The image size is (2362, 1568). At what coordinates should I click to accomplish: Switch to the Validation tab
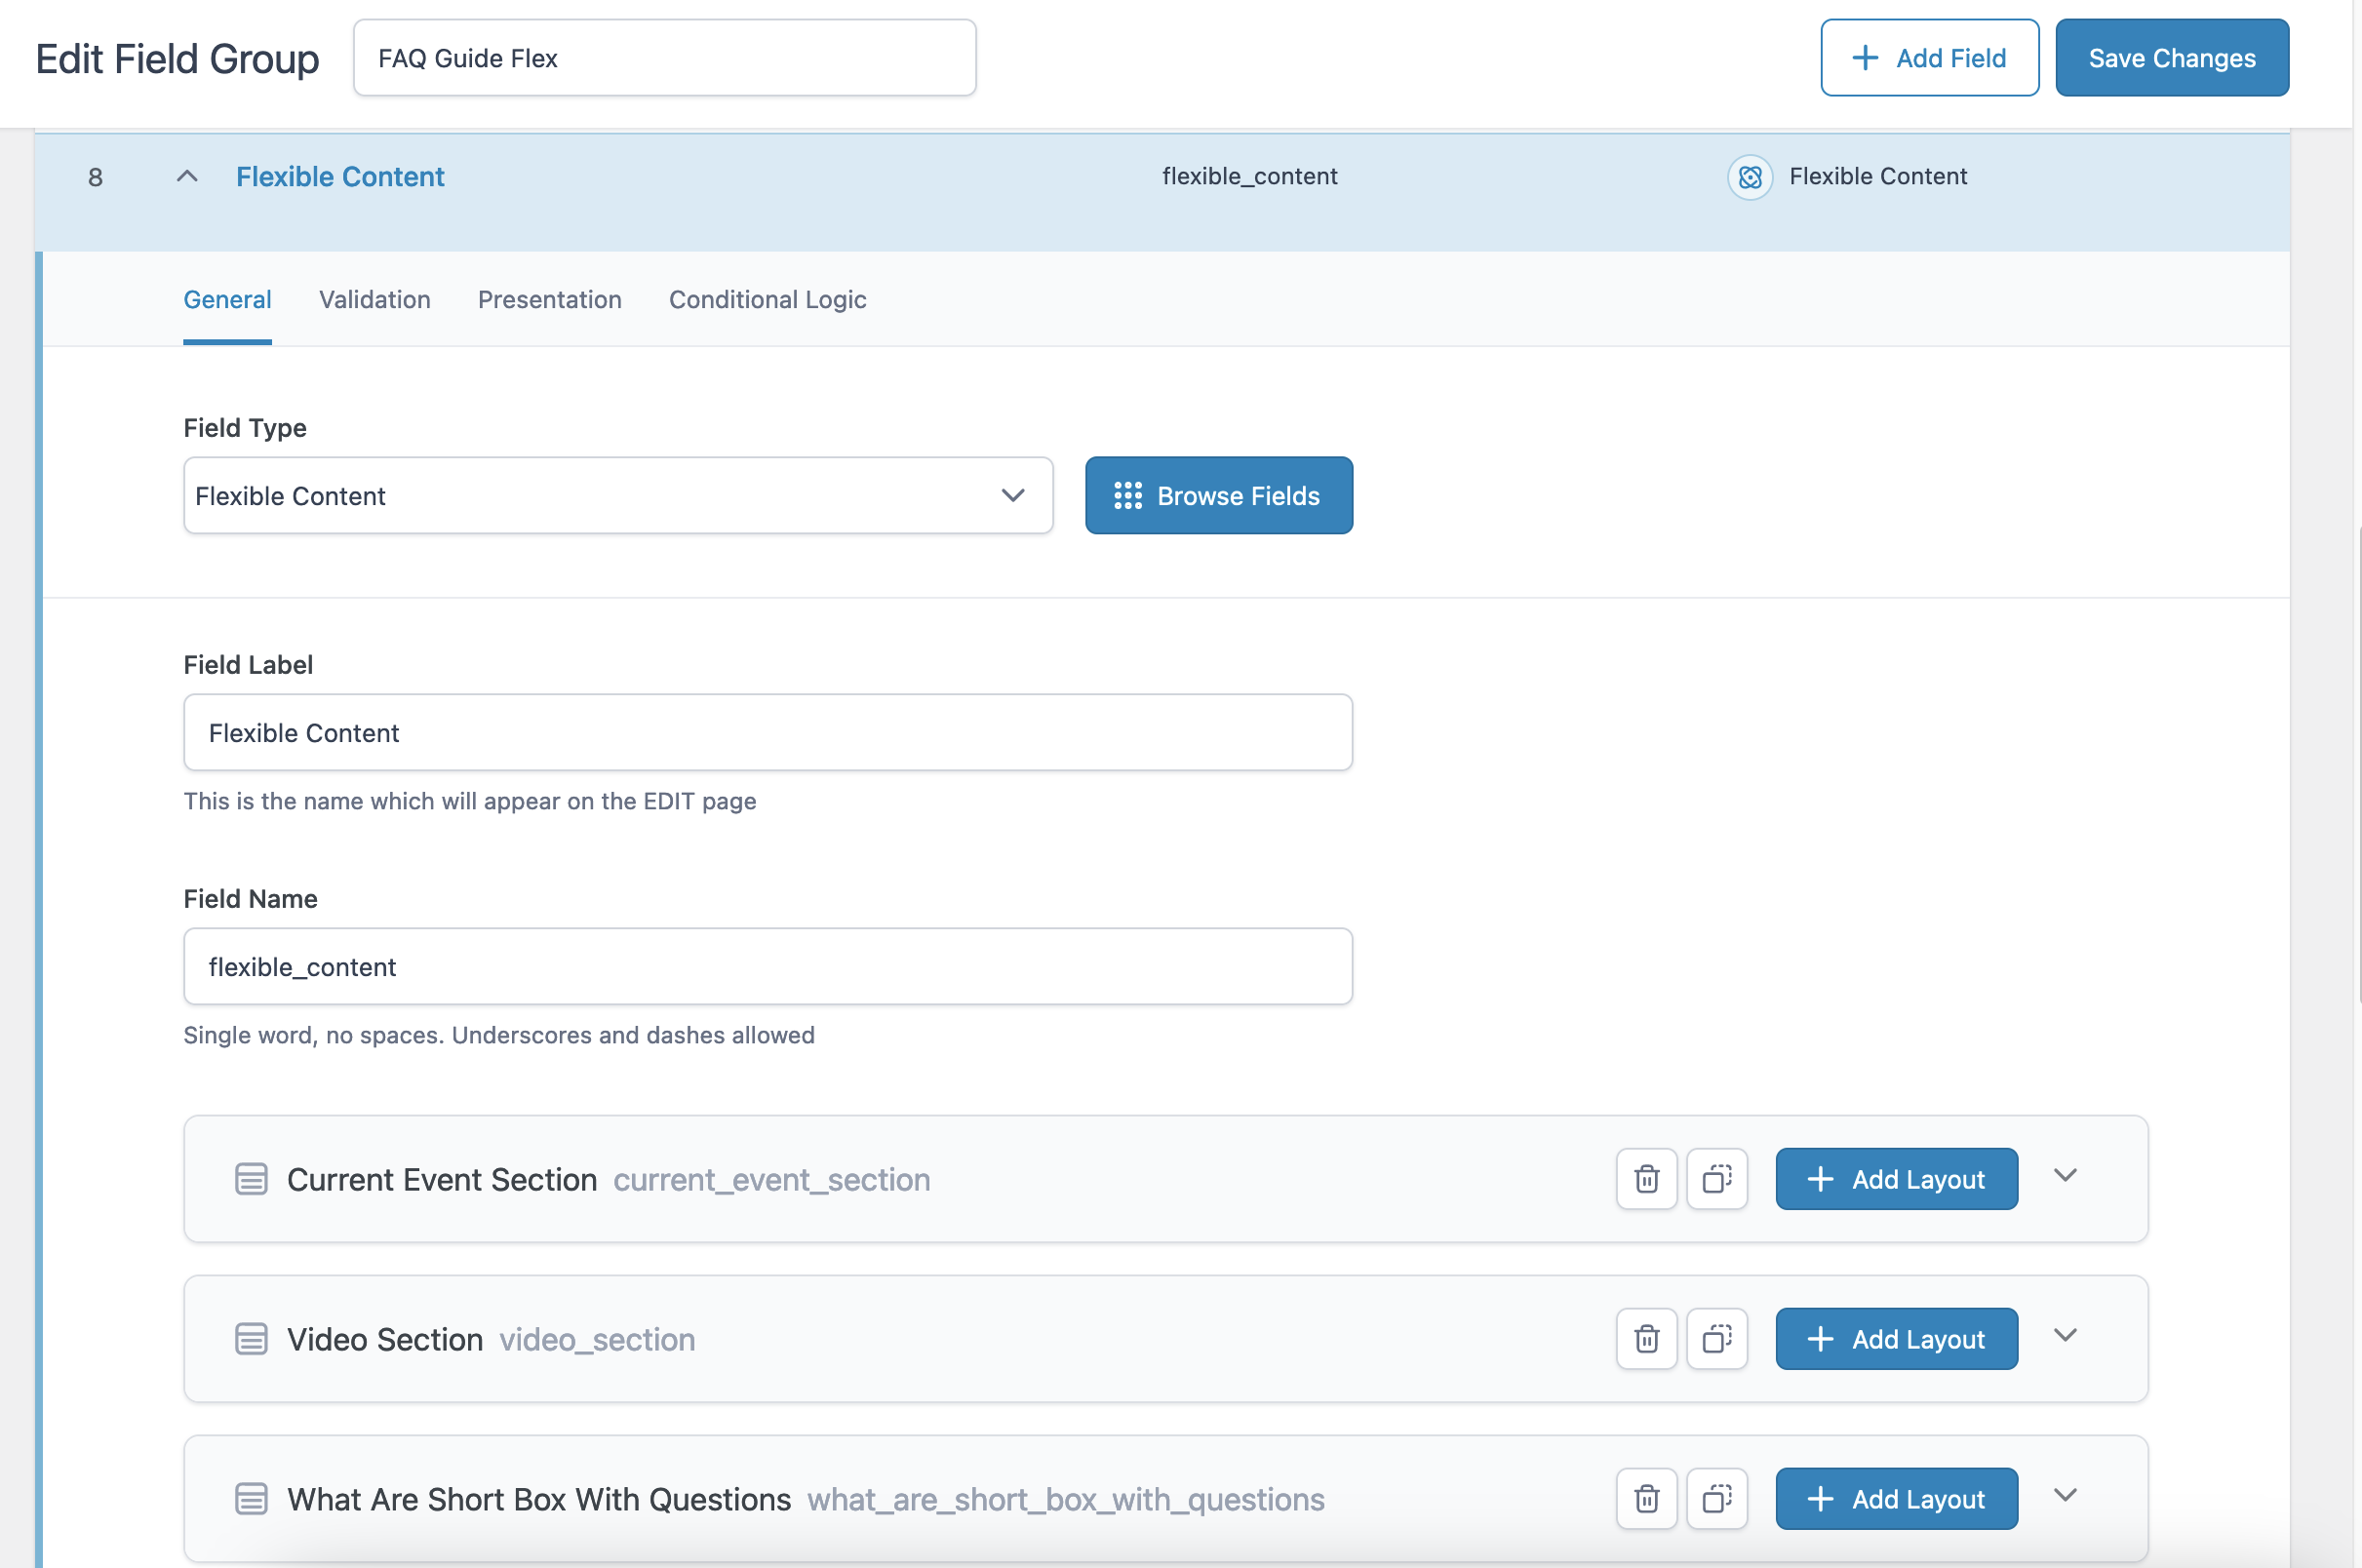click(374, 300)
